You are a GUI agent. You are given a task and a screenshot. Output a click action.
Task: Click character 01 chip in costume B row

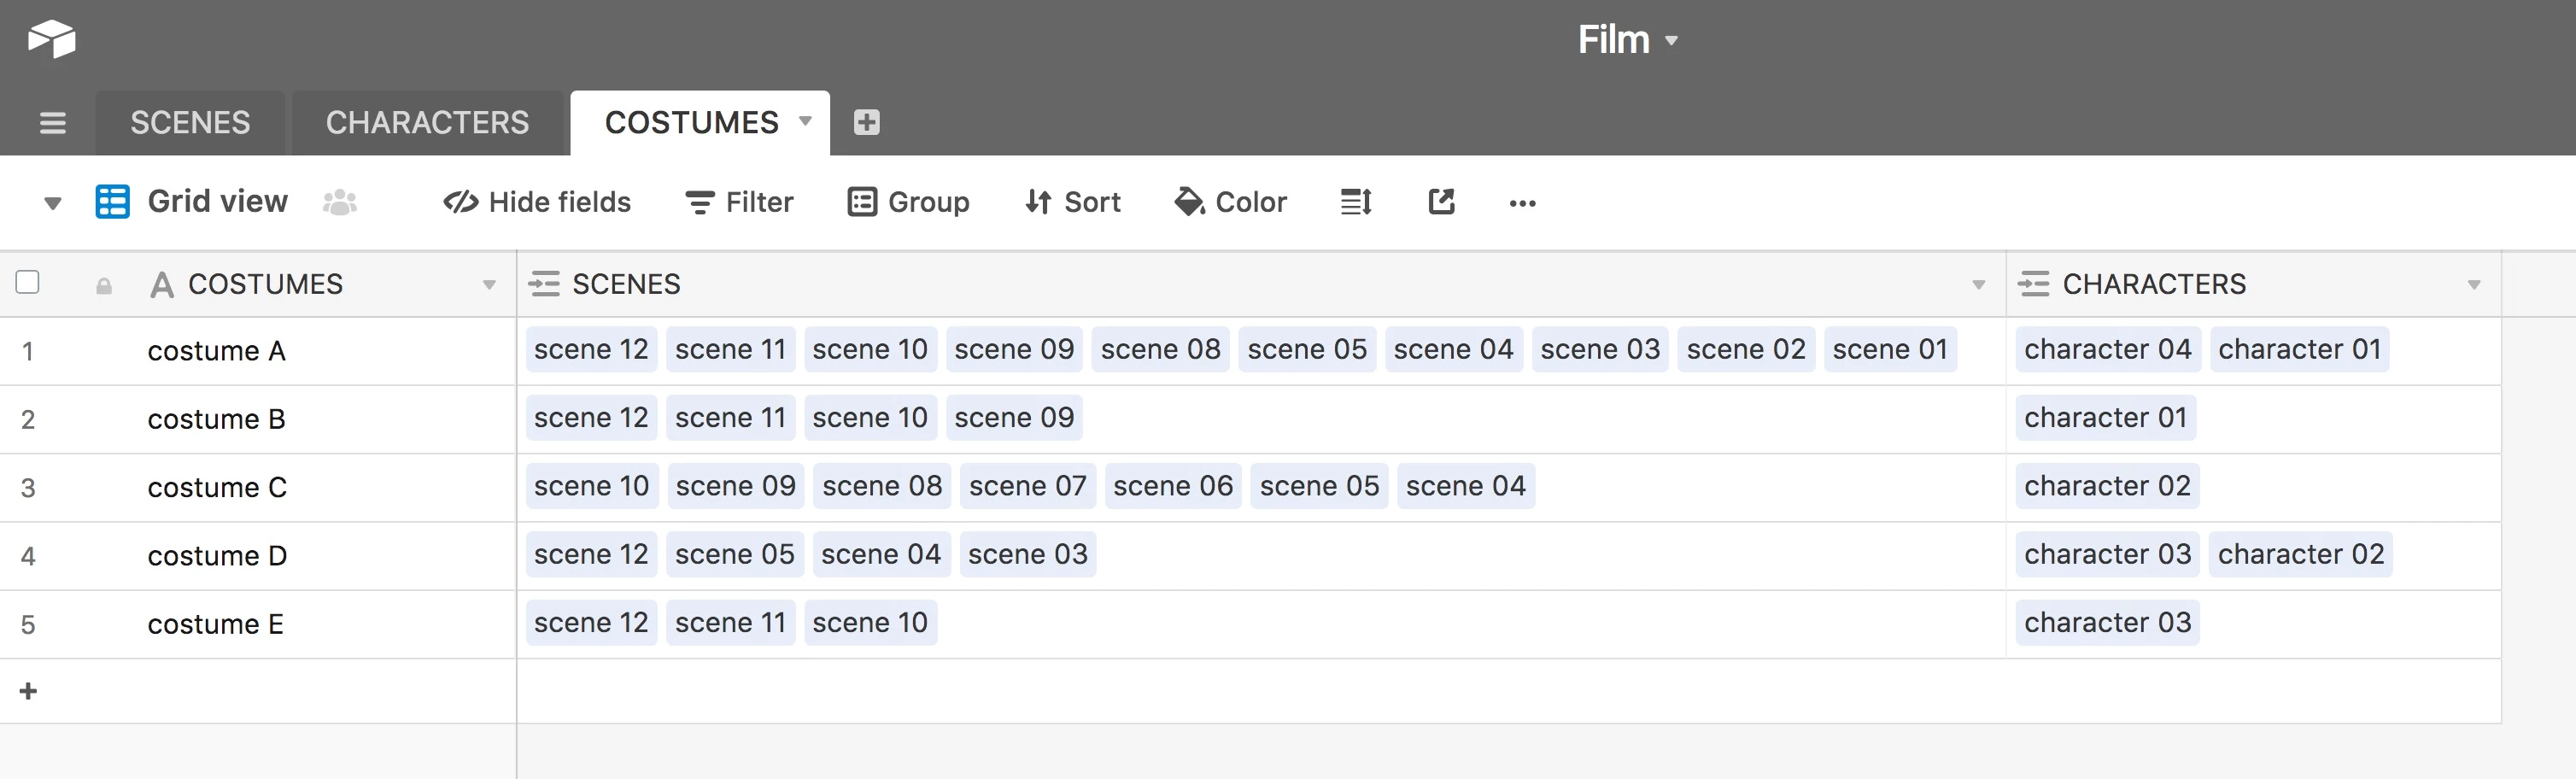pos(2105,417)
